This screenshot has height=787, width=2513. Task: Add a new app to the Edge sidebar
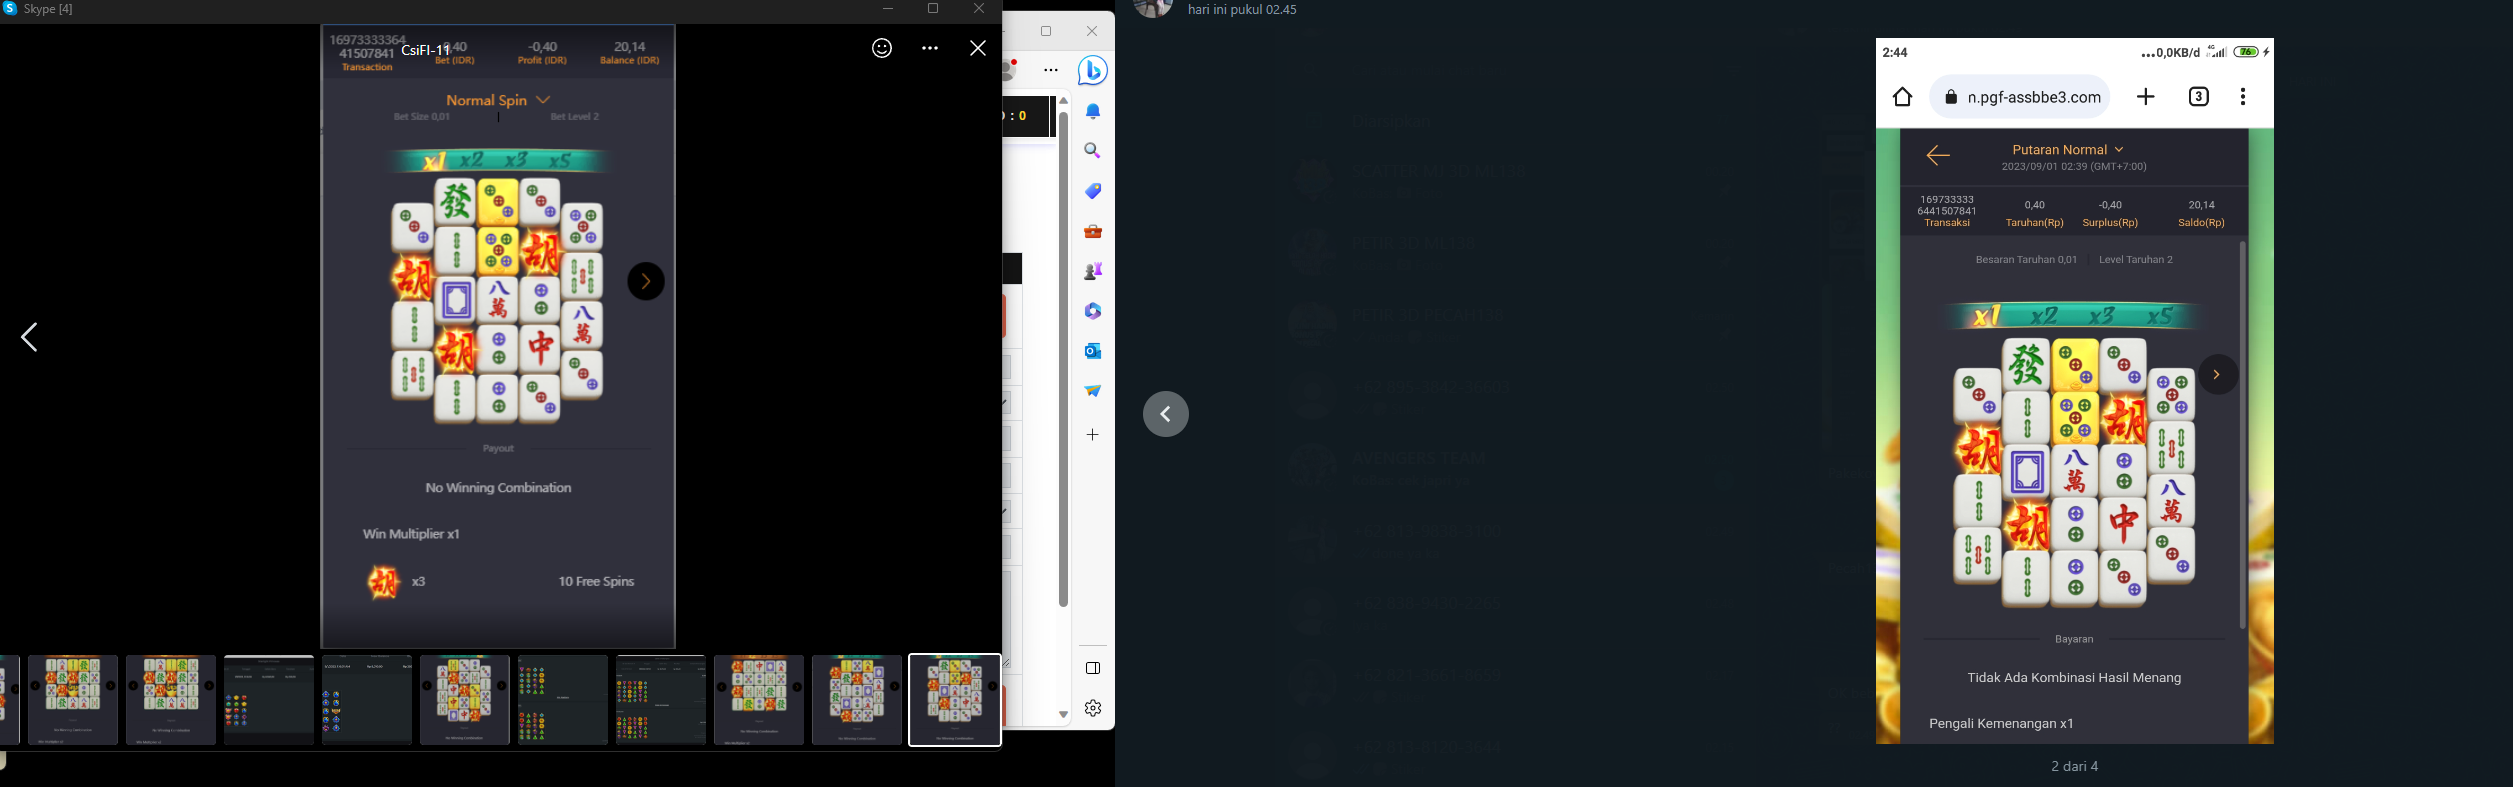tap(1093, 435)
